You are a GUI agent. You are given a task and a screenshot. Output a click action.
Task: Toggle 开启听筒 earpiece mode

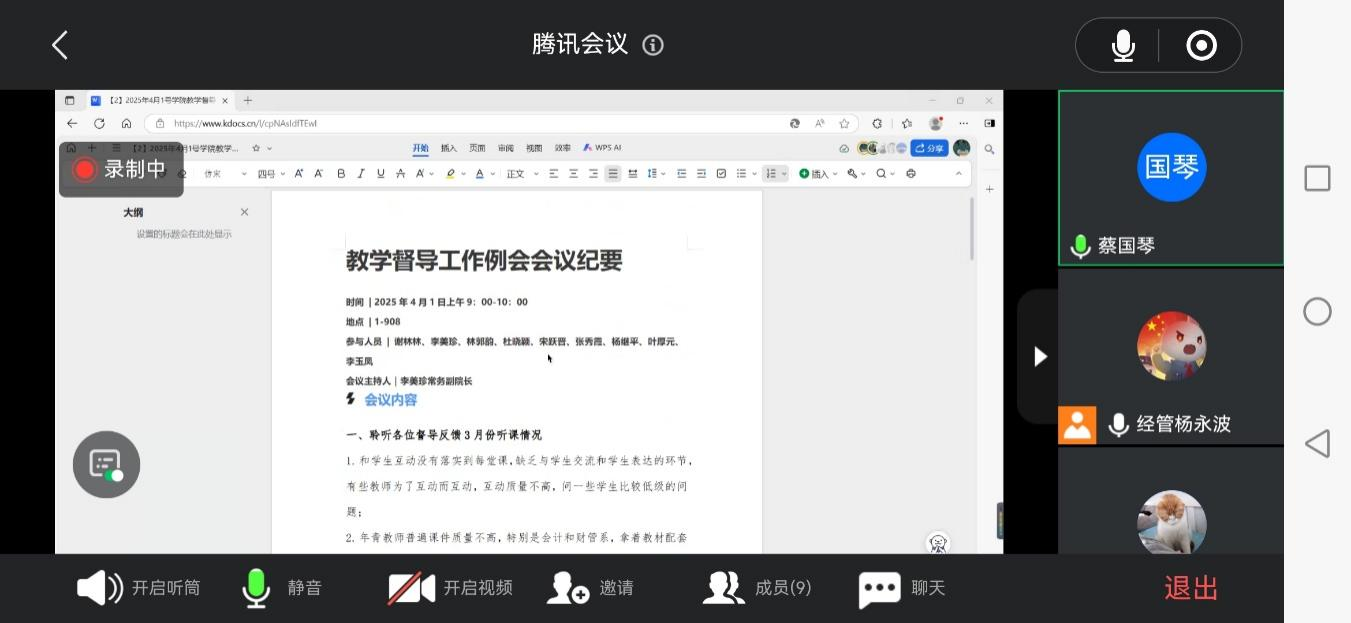(100, 588)
